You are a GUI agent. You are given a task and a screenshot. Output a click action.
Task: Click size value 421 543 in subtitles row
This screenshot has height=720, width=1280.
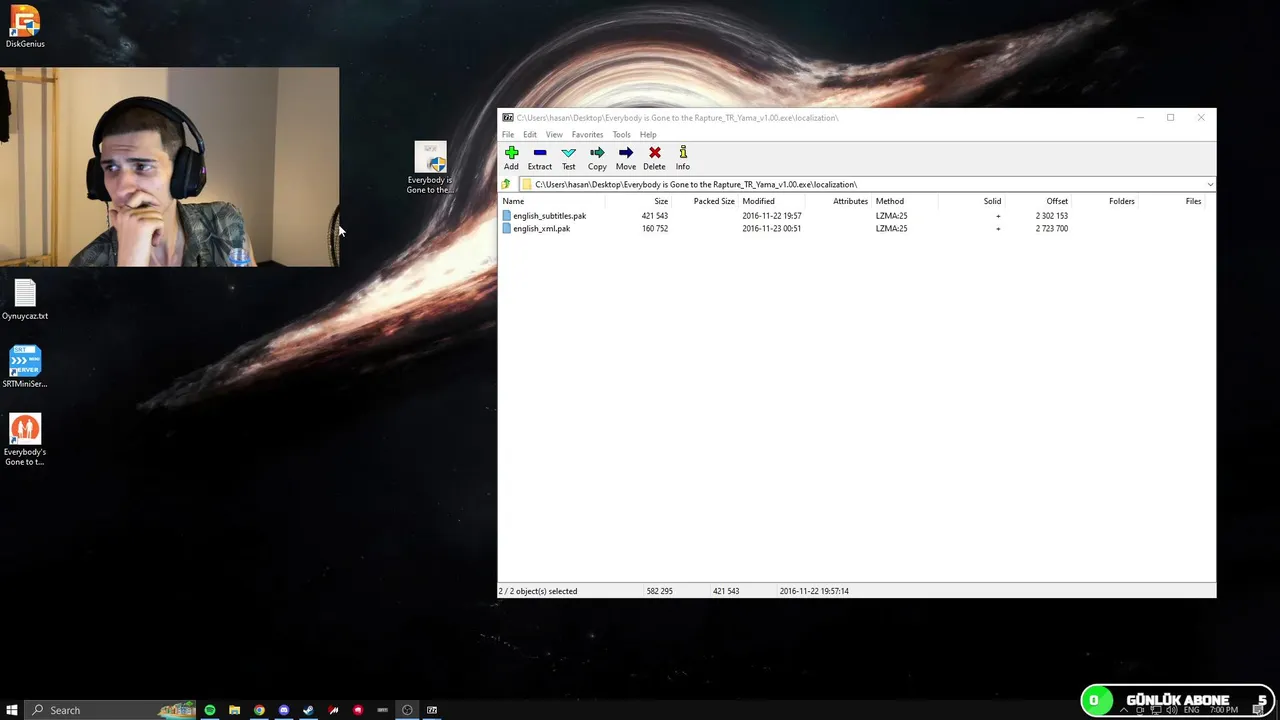point(654,216)
